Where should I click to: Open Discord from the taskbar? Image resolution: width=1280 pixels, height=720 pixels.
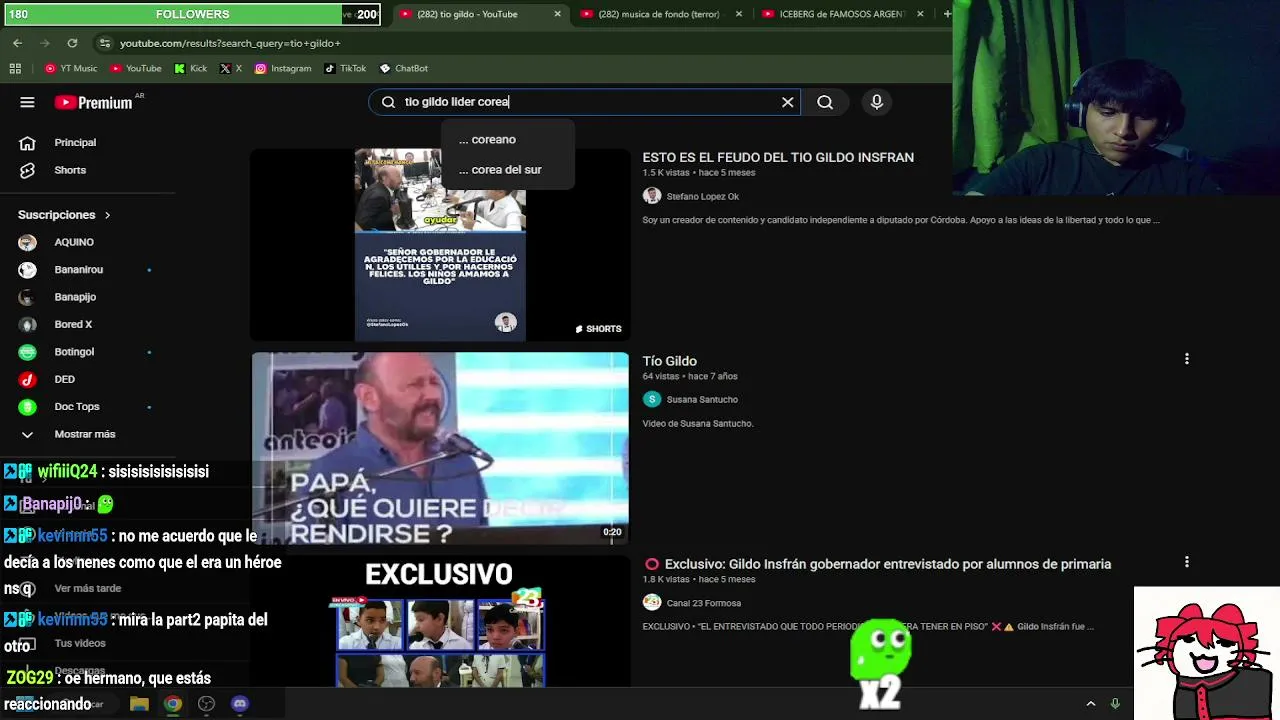click(240, 704)
